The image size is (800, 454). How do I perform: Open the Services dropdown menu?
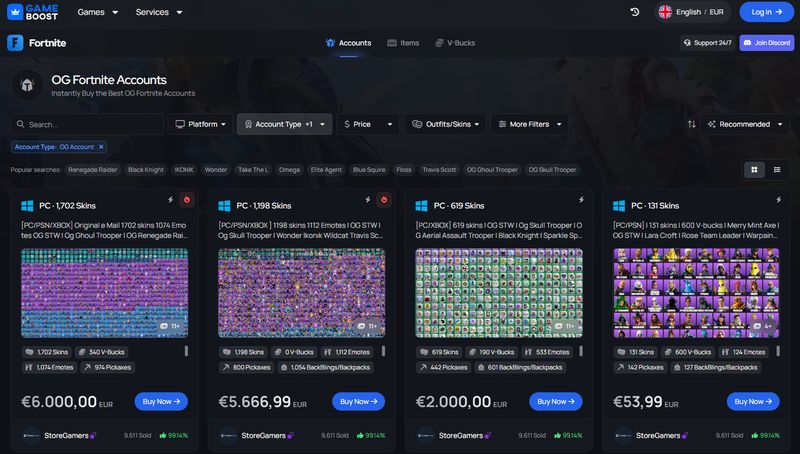159,12
